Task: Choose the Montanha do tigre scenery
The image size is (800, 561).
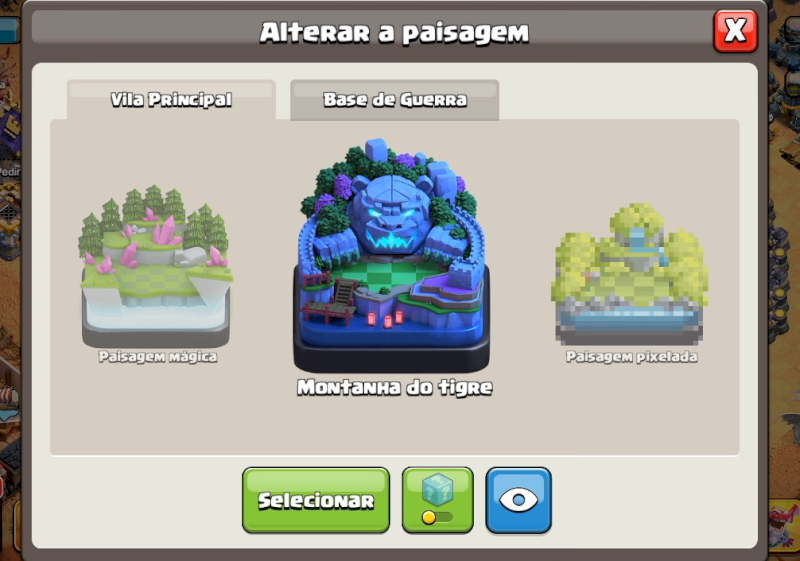Action: (391, 255)
